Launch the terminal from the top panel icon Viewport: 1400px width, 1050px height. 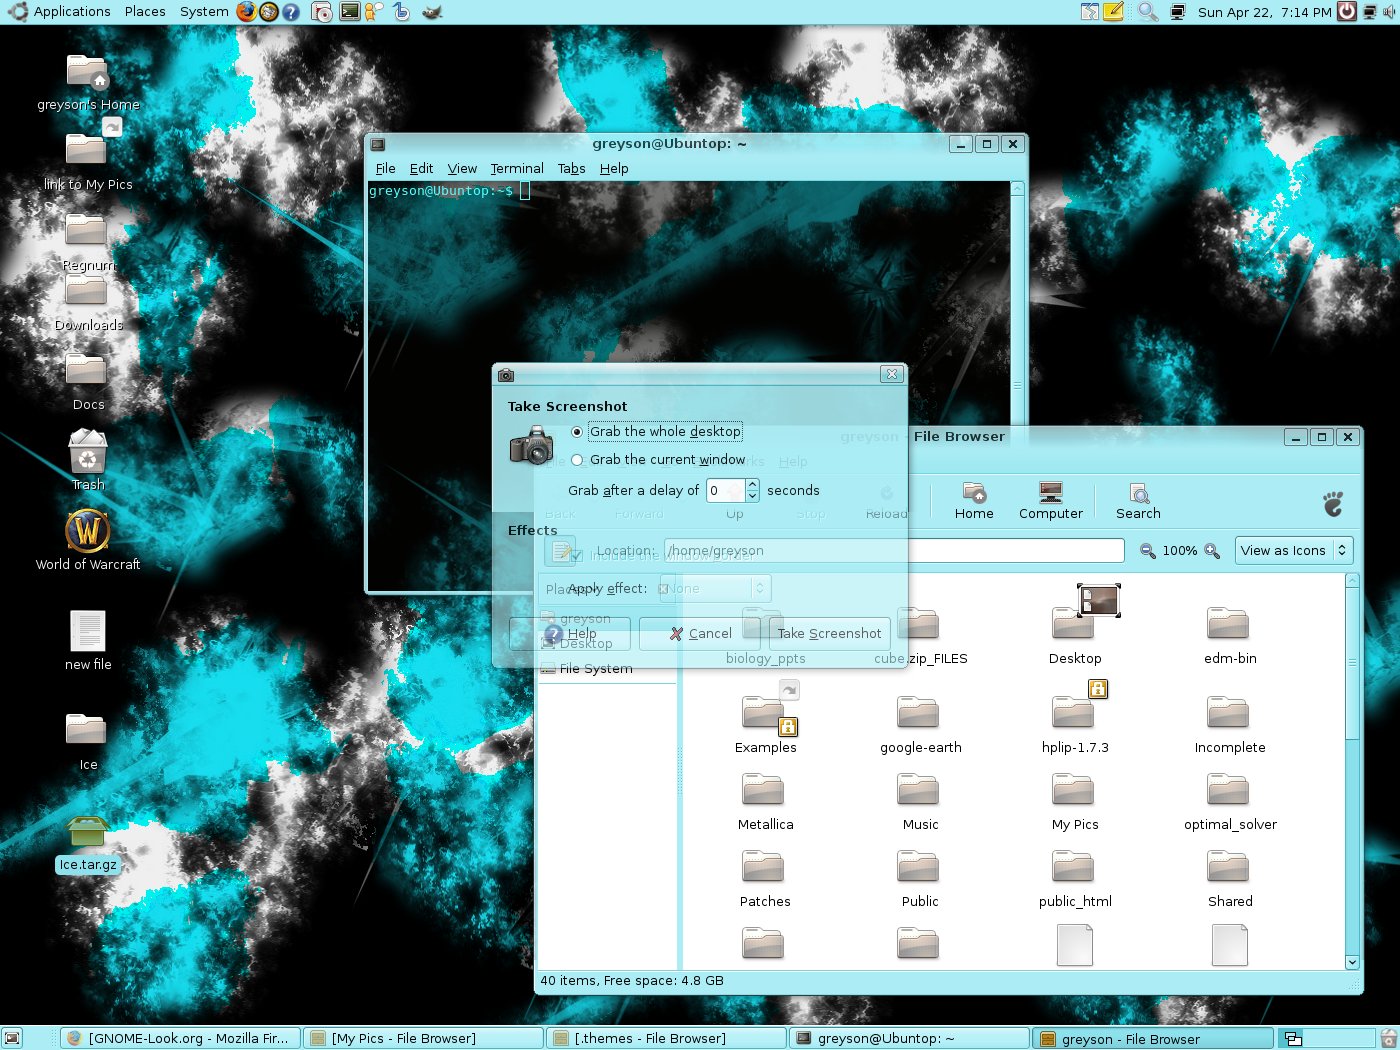click(x=349, y=12)
